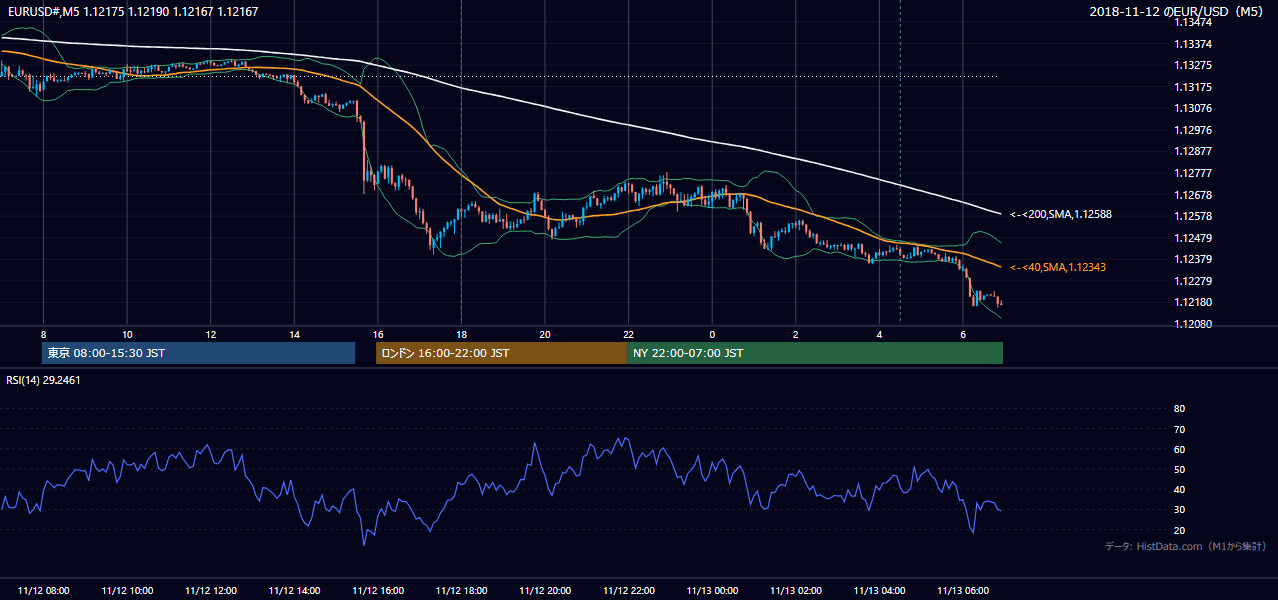1278x600 pixels.
Task: Click the 11/13 04:00 date label
Action: pyautogui.click(x=880, y=591)
